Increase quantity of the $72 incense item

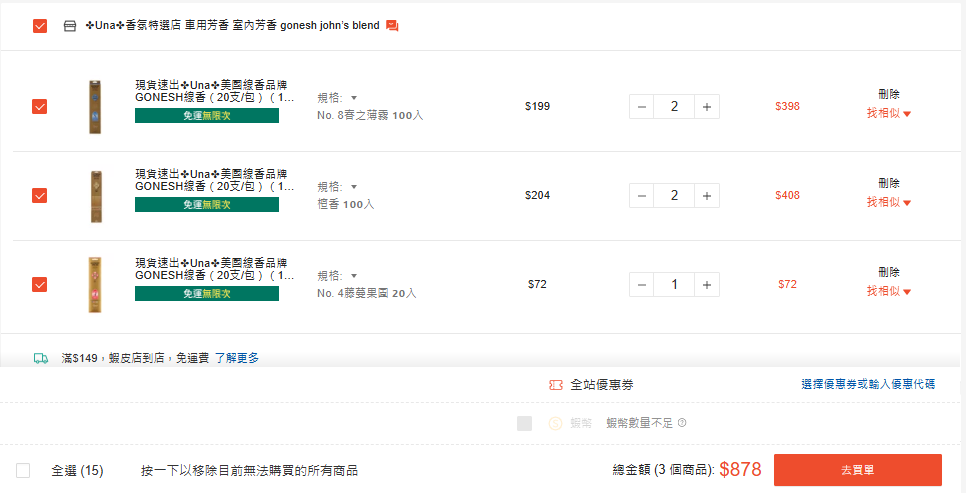pyautogui.click(x=706, y=285)
